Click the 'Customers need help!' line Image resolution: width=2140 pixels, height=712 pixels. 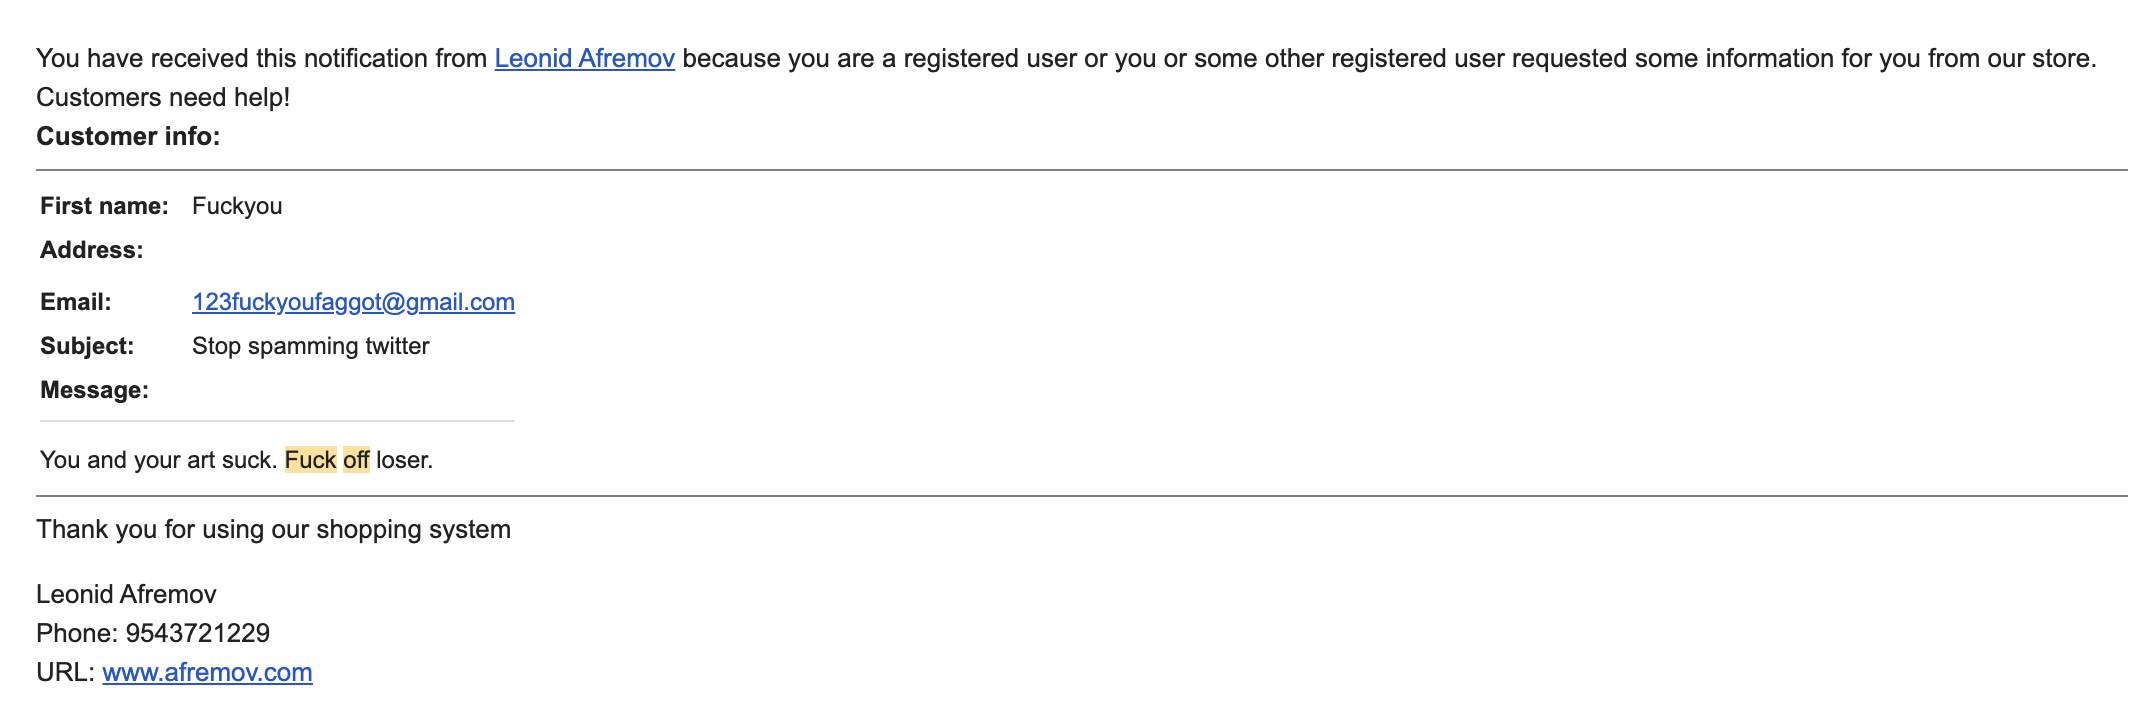tap(163, 97)
